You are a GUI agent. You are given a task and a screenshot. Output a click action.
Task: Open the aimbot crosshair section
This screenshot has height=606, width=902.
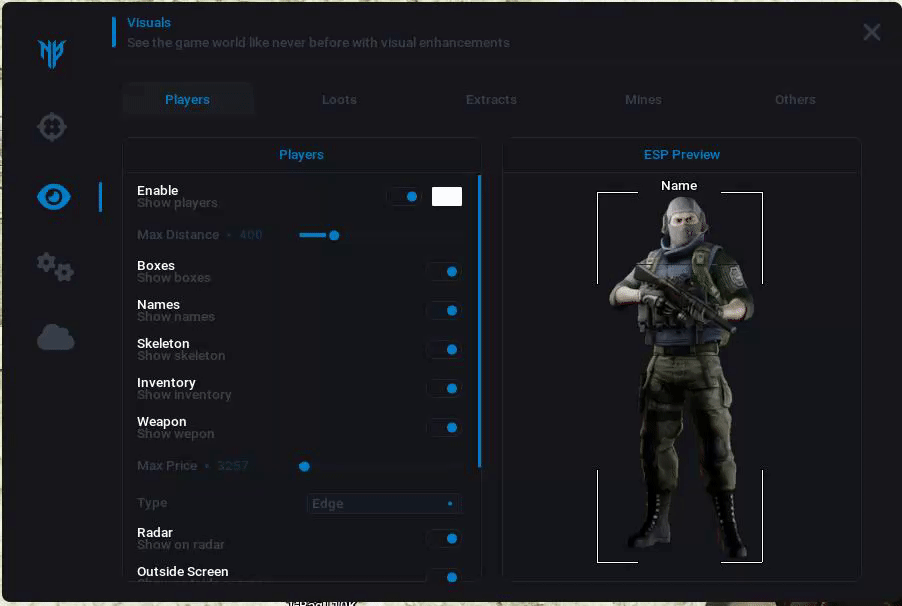(x=52, y=127)
